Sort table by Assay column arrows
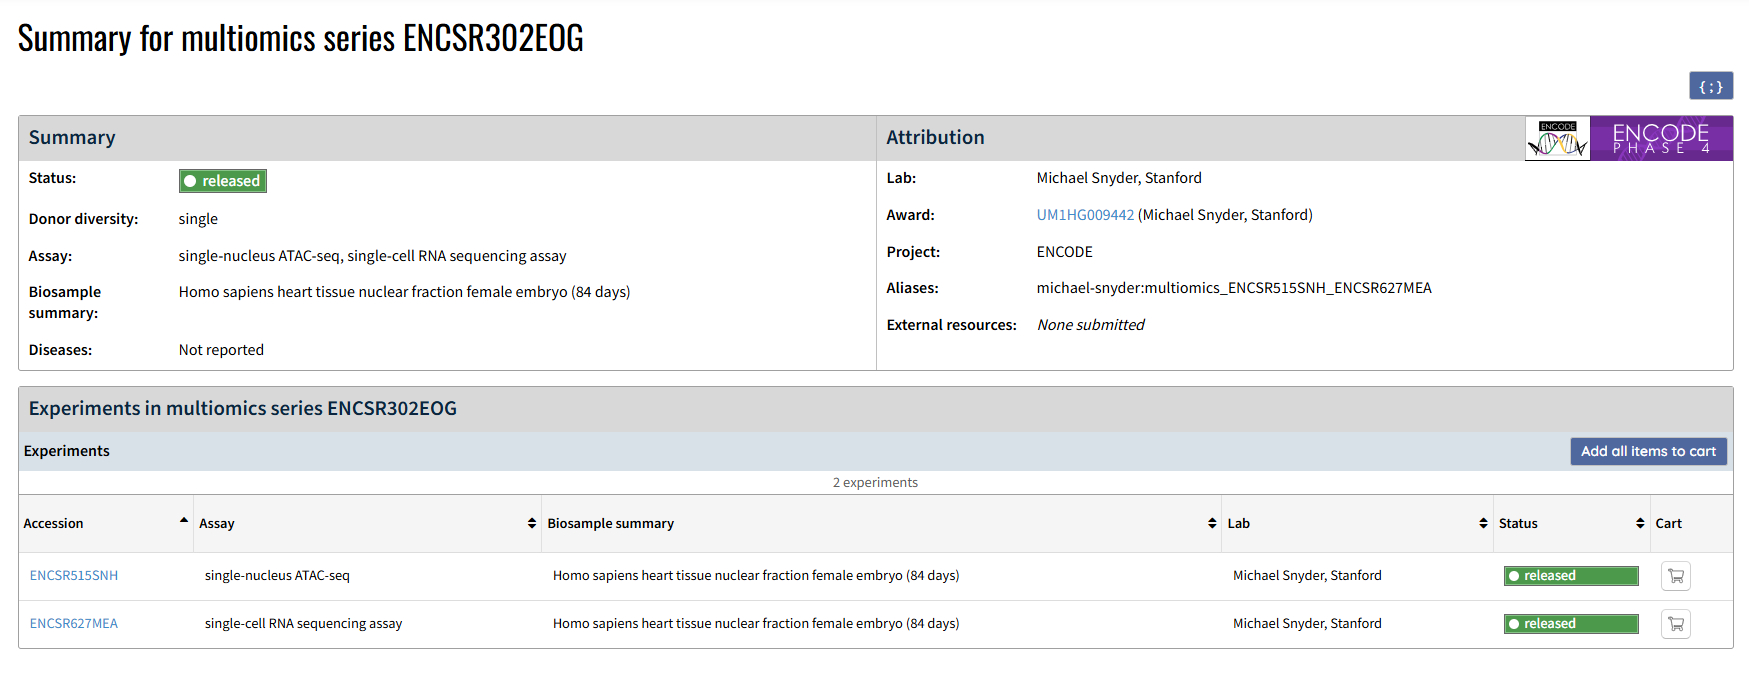 pos(532,523)
